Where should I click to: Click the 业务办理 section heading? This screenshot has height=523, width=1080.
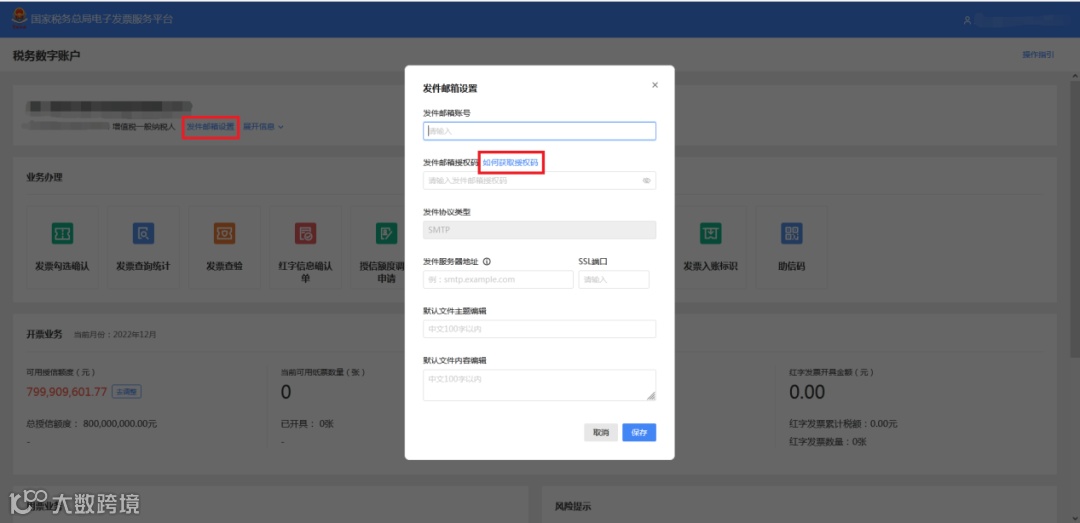pos(44,178)
